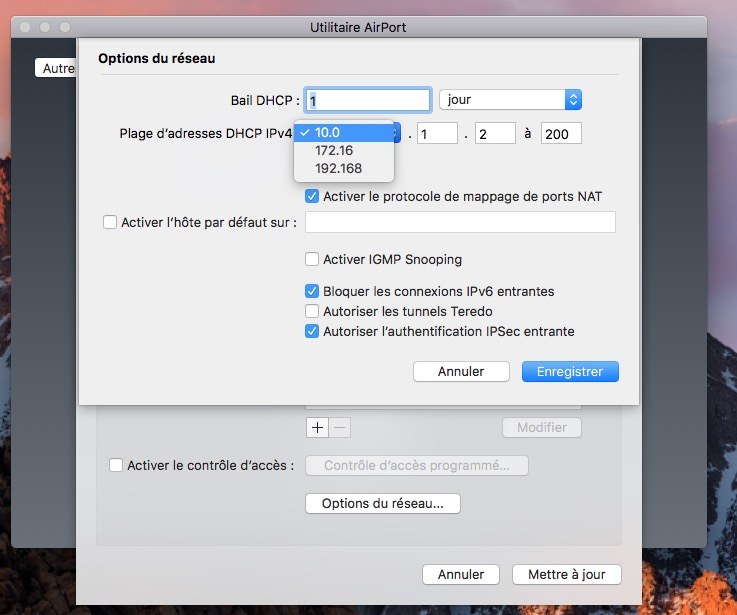737x615 pixels.
Task: Enable 'Activer le contrôle d'accès' checkbox
Action: click(x=116, y=465)
